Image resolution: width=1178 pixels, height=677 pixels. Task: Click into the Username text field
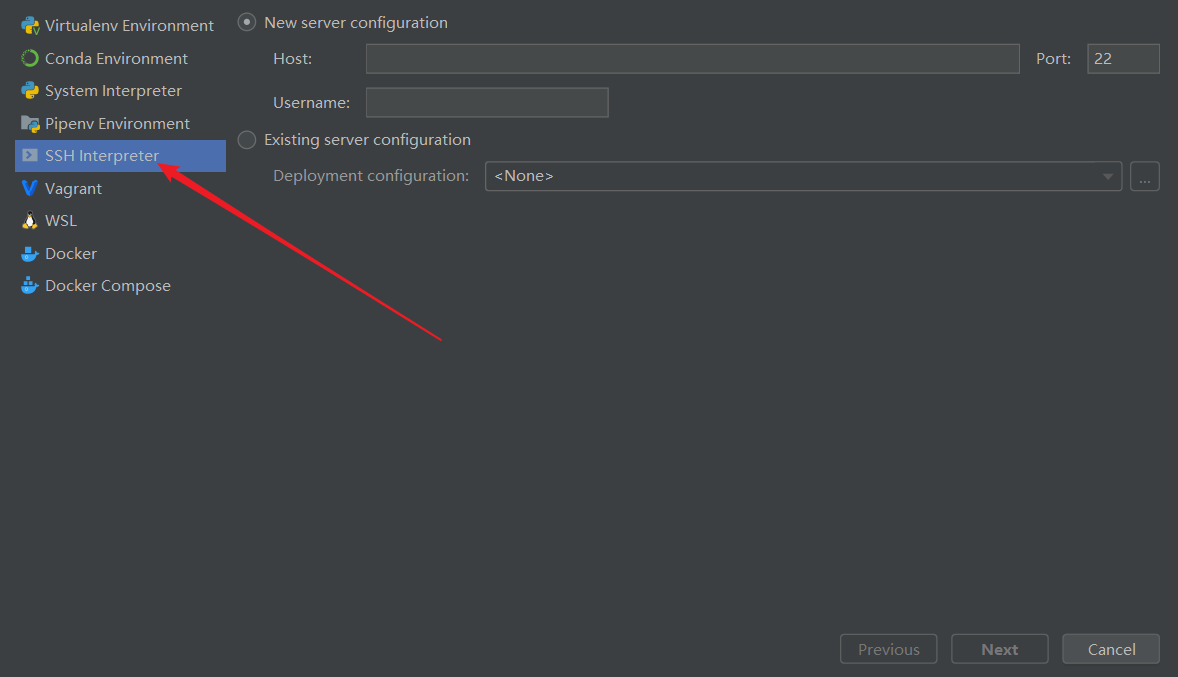[487, 102]
